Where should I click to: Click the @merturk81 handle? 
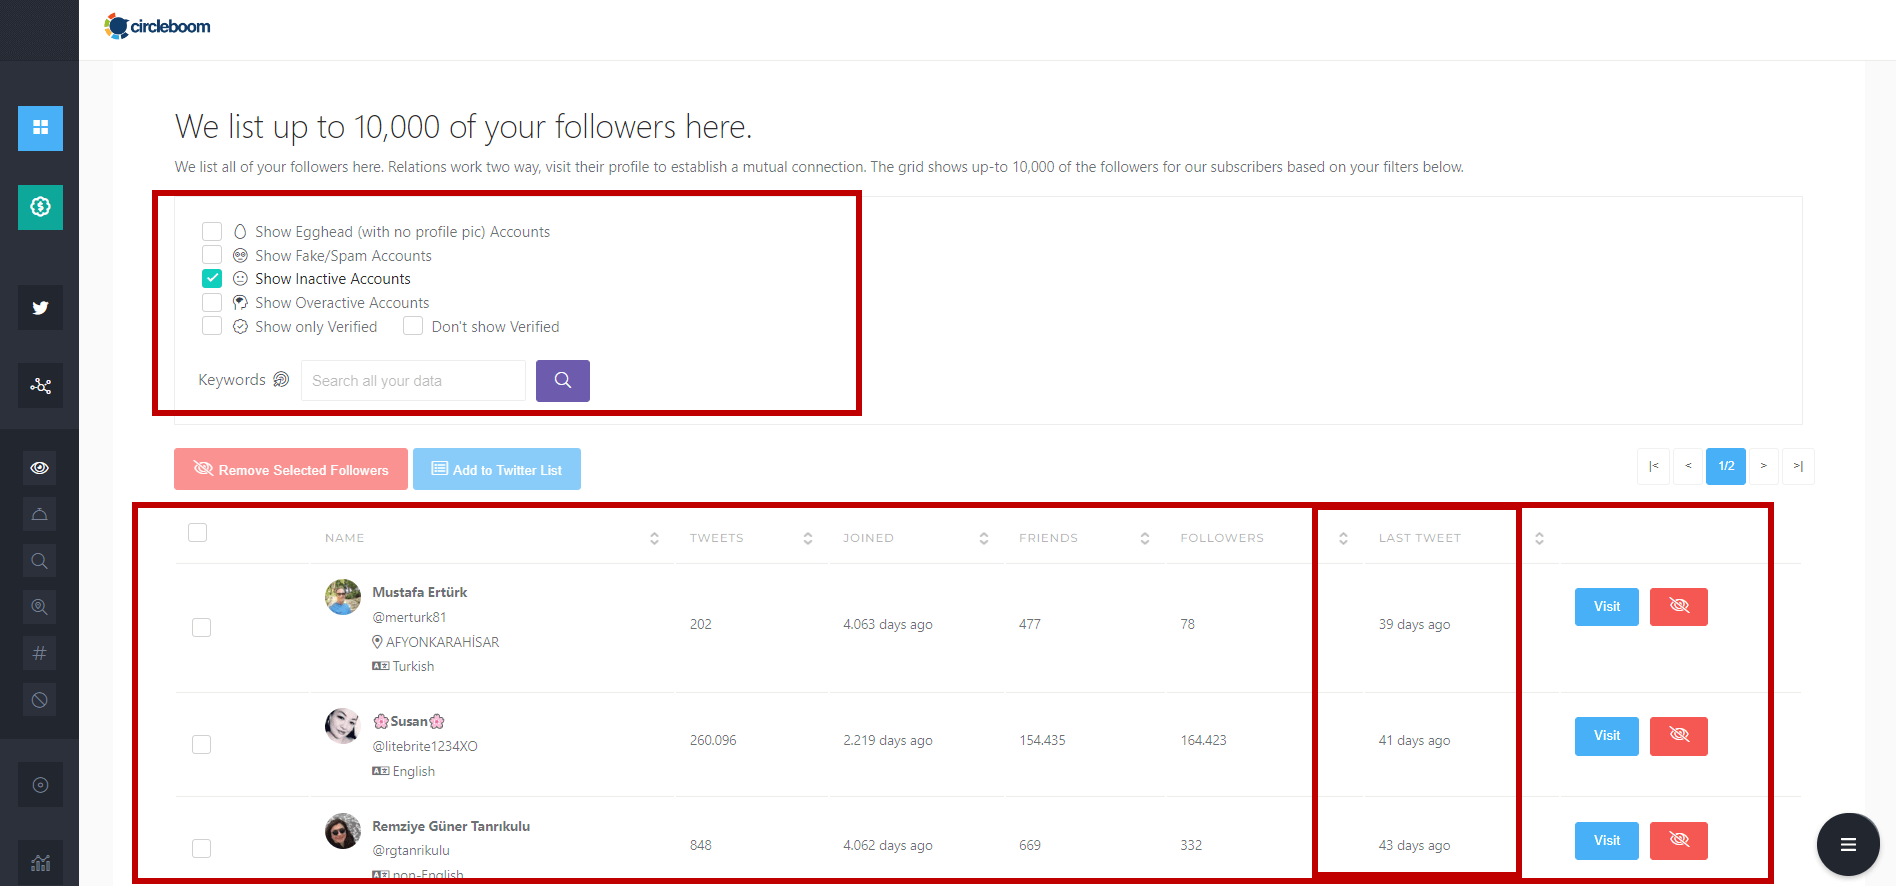[410, 617]
